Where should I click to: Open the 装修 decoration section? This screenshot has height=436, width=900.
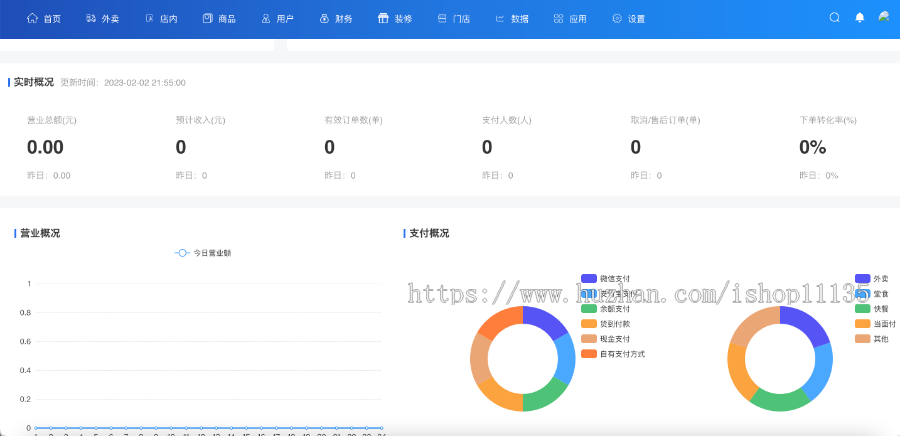click(394, 18)
